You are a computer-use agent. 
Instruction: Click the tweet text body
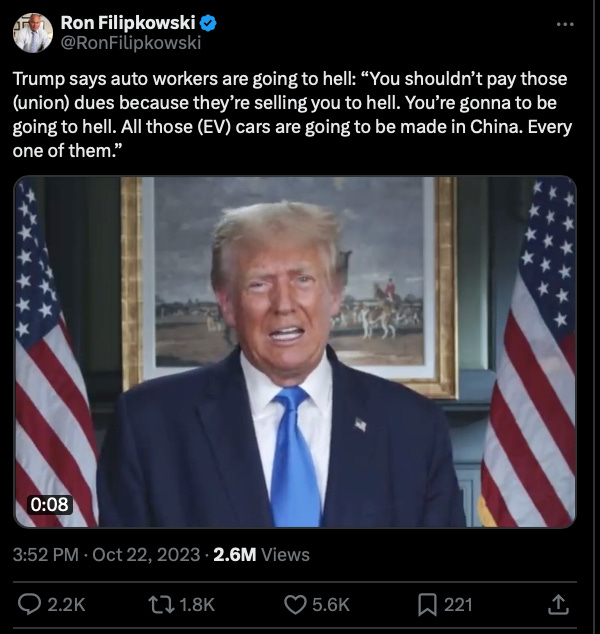click(292, 114)
